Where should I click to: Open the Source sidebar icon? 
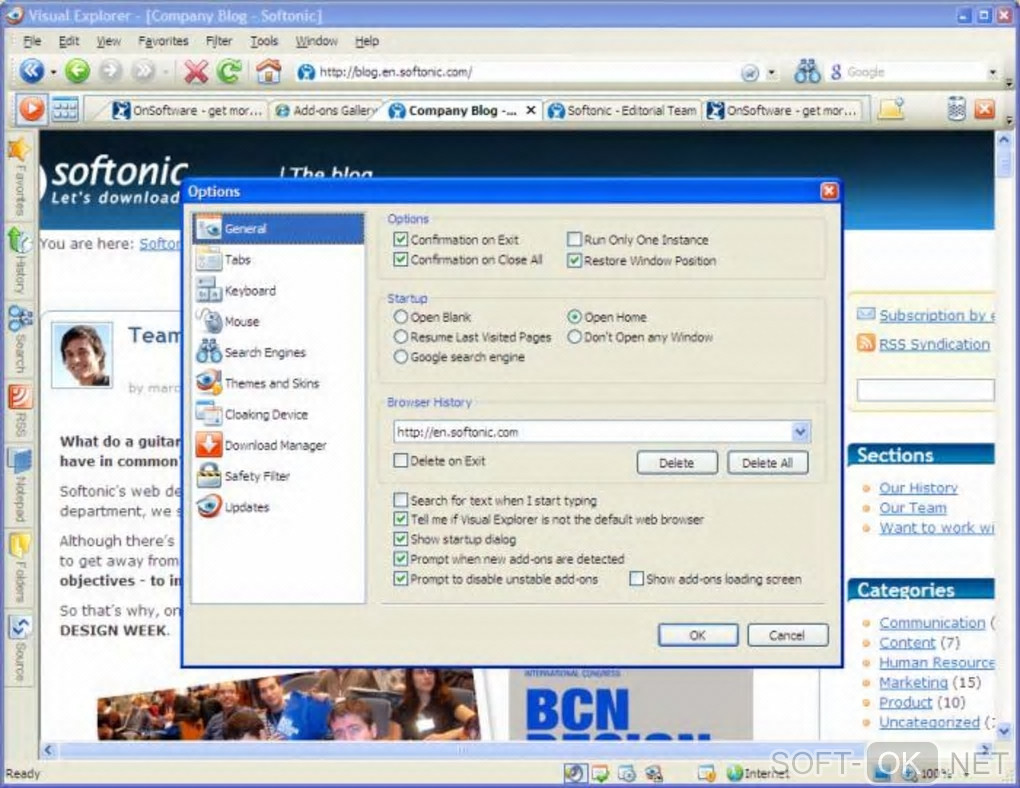click(20, 627)
